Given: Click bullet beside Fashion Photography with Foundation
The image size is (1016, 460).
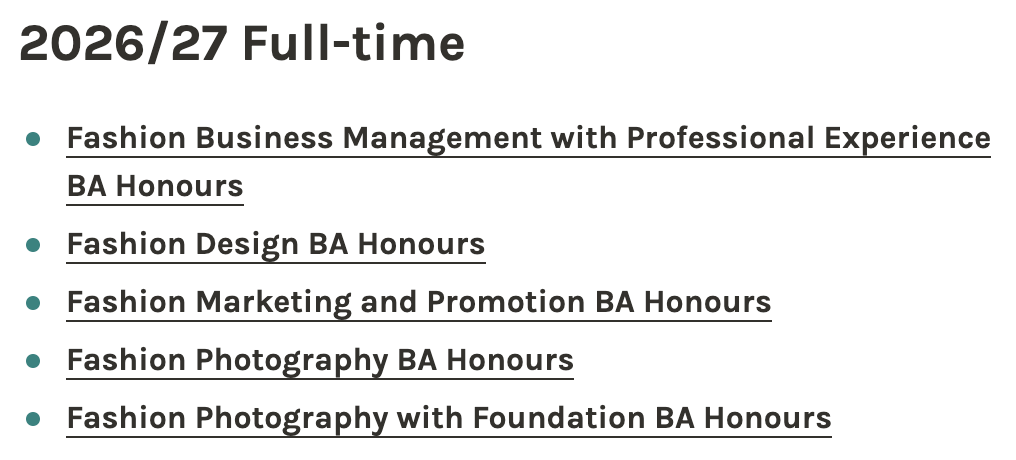Looking at the screenshot, I should coord(34,418).
